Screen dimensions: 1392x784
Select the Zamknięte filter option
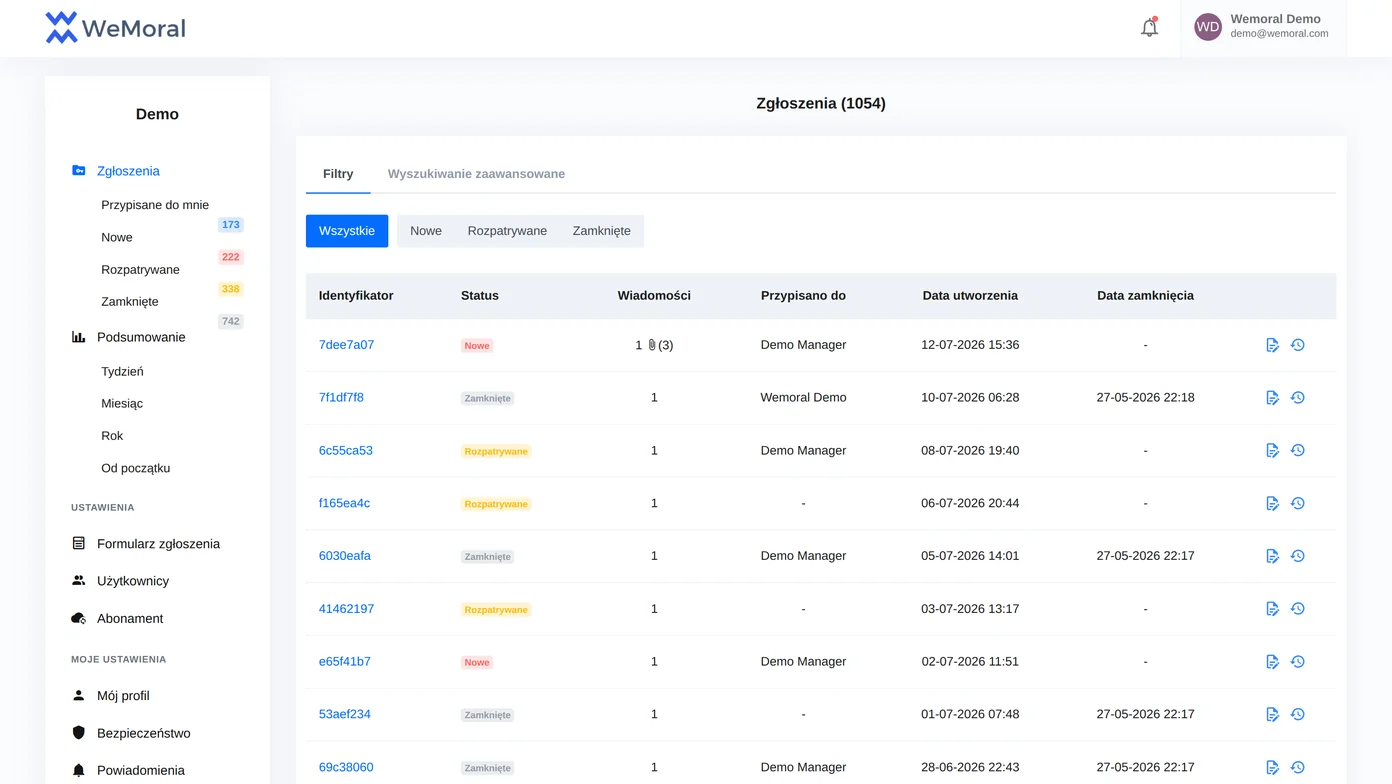click(x=602, y=231)
